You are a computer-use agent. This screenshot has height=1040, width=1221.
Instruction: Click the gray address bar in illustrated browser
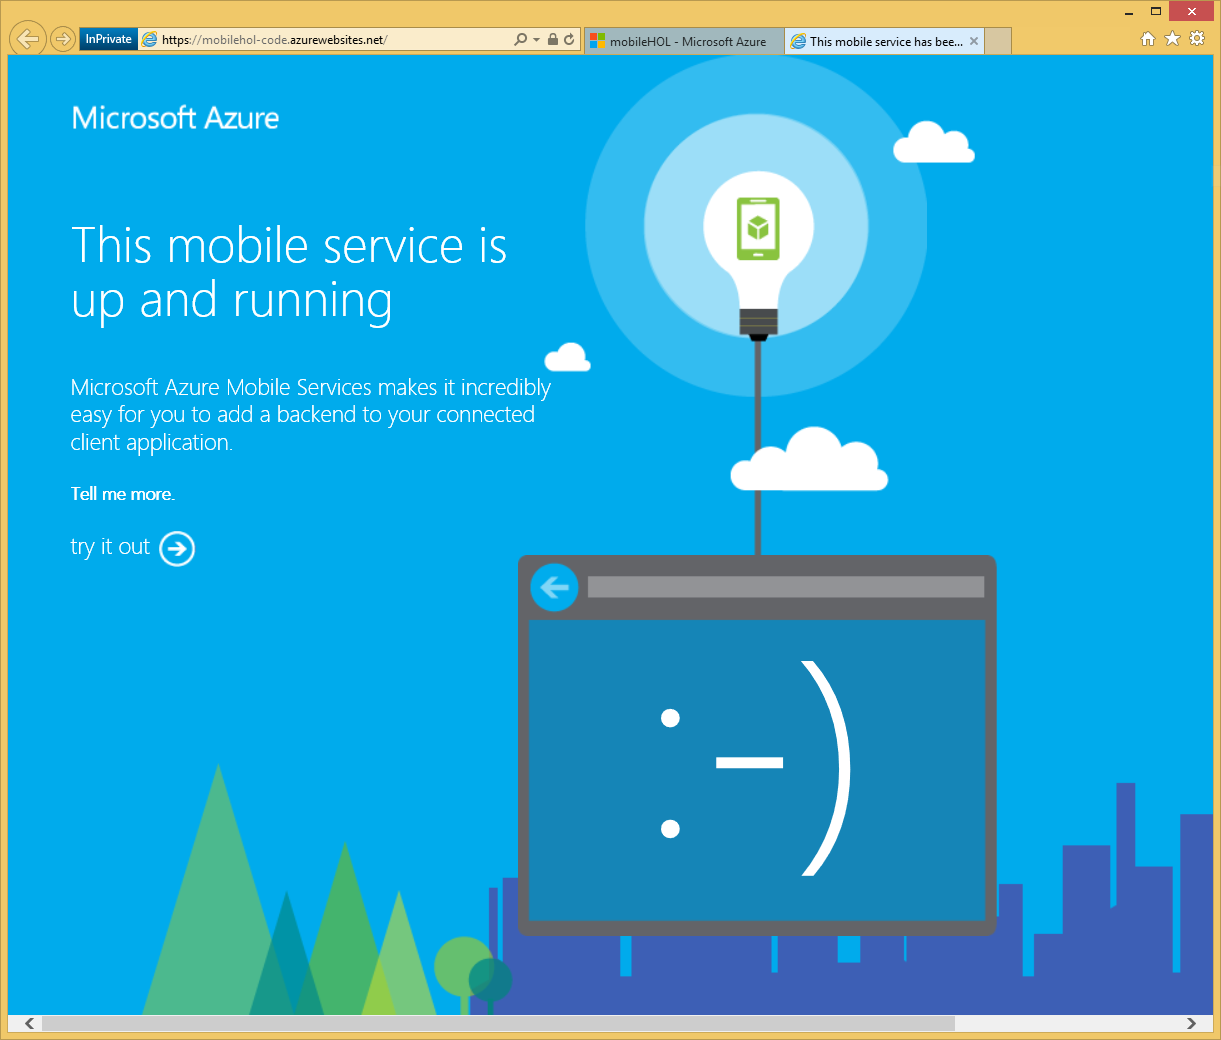pyautogui.click(x=786, y=587)
